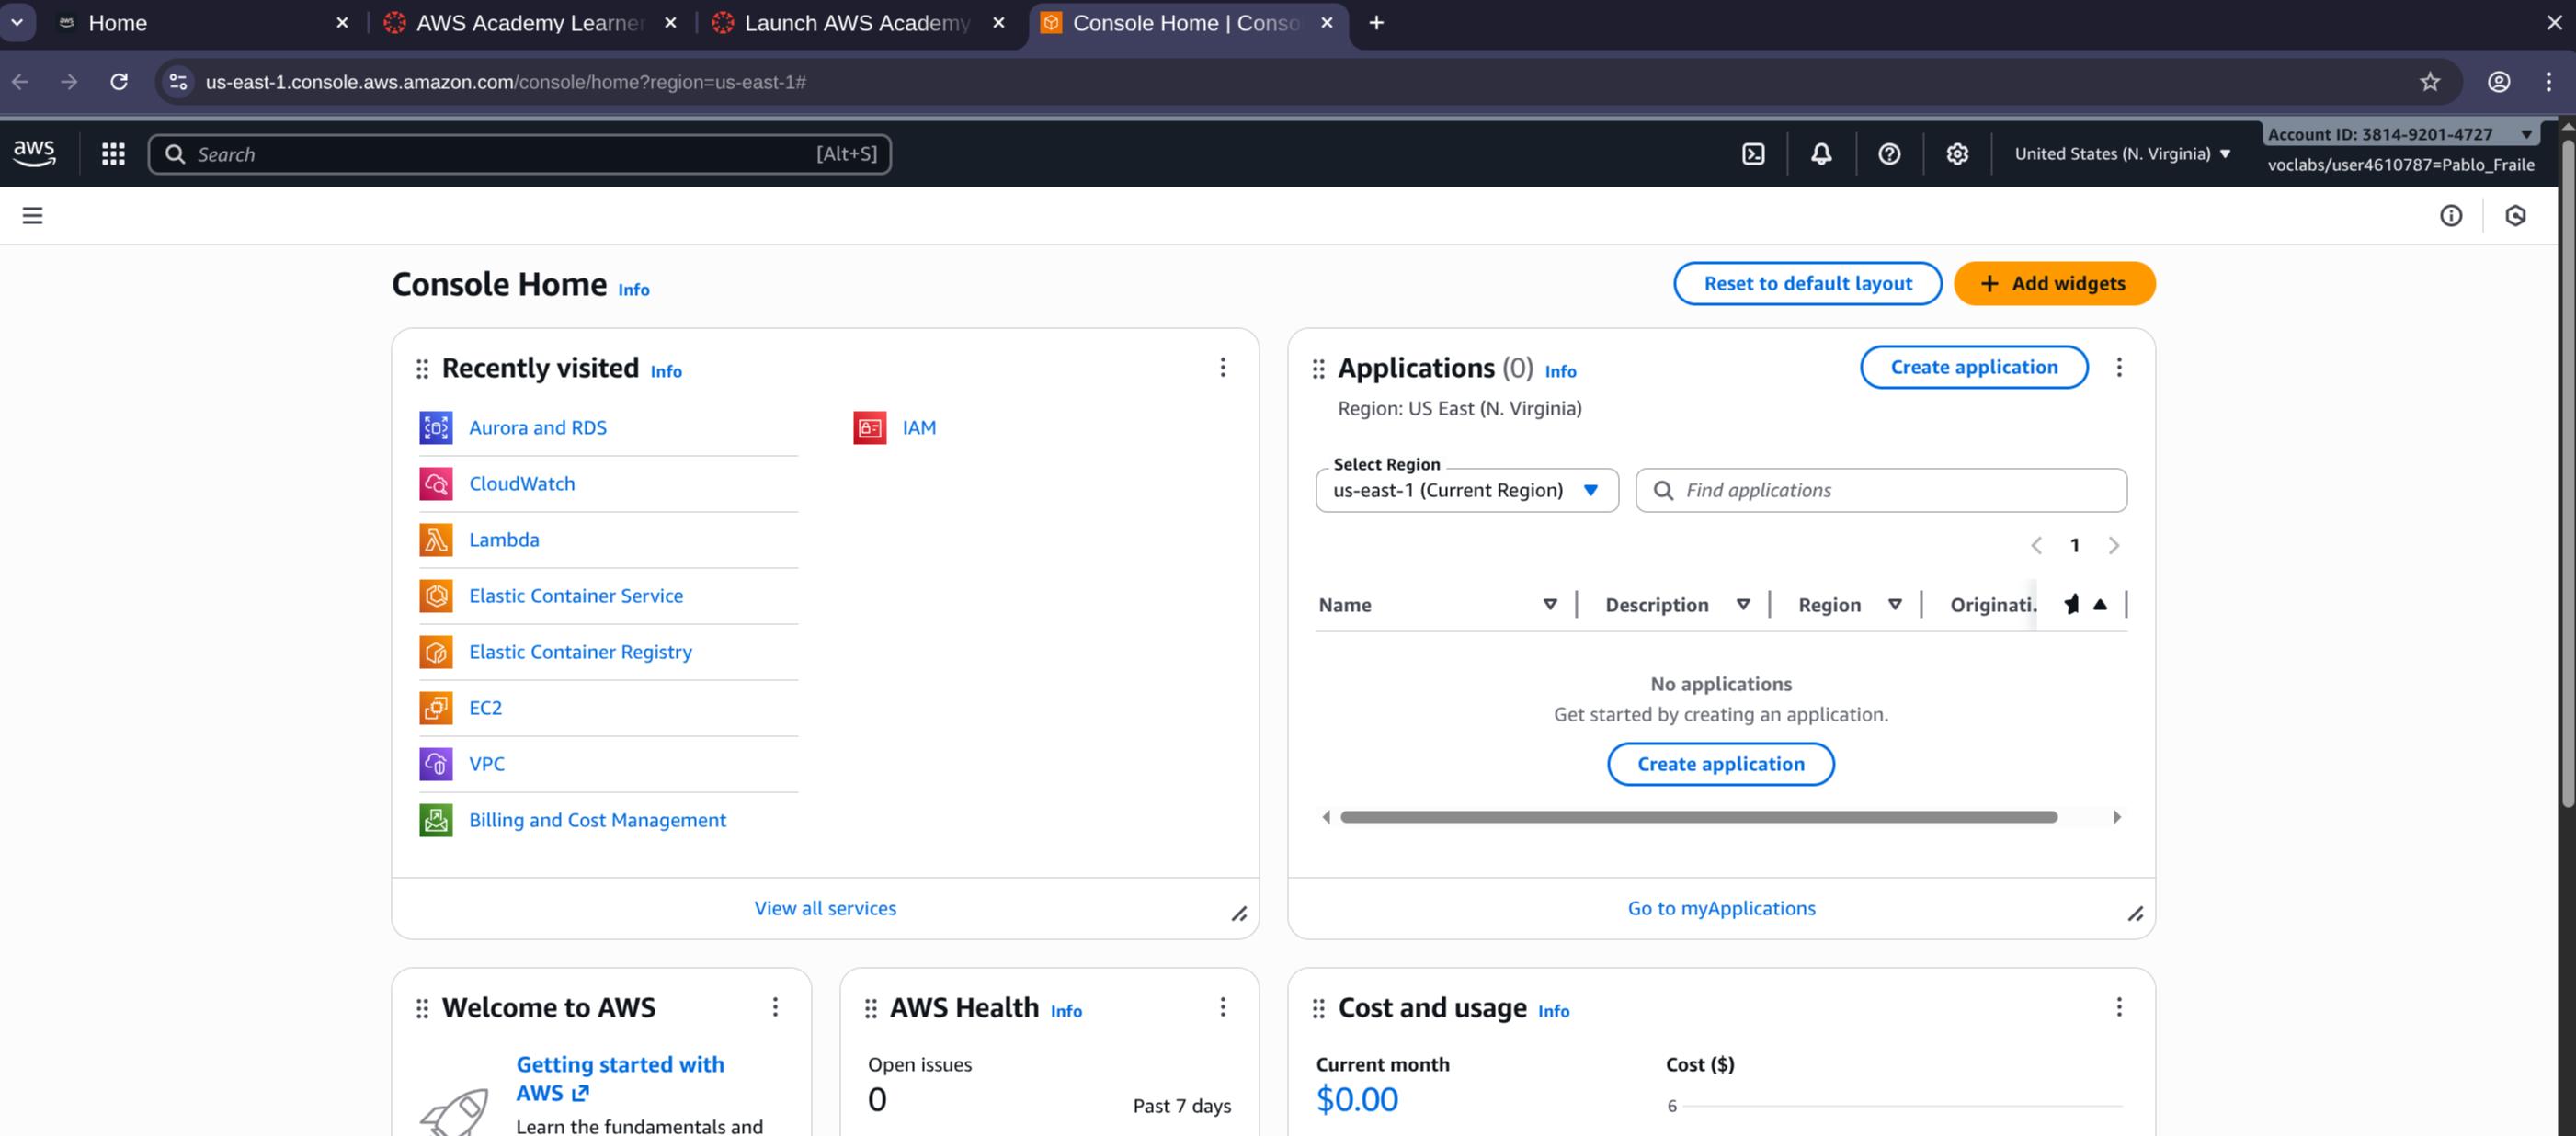Open the United States (N. Virginia) region selector
This screenshot has width=2576, height=1136.
click(x=2122, y=154)
